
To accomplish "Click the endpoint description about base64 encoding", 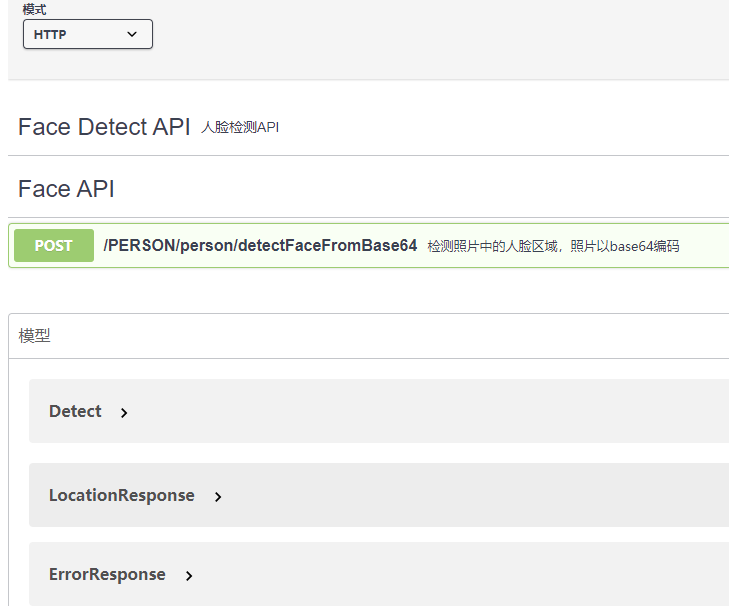I will (x=553, y=246).
